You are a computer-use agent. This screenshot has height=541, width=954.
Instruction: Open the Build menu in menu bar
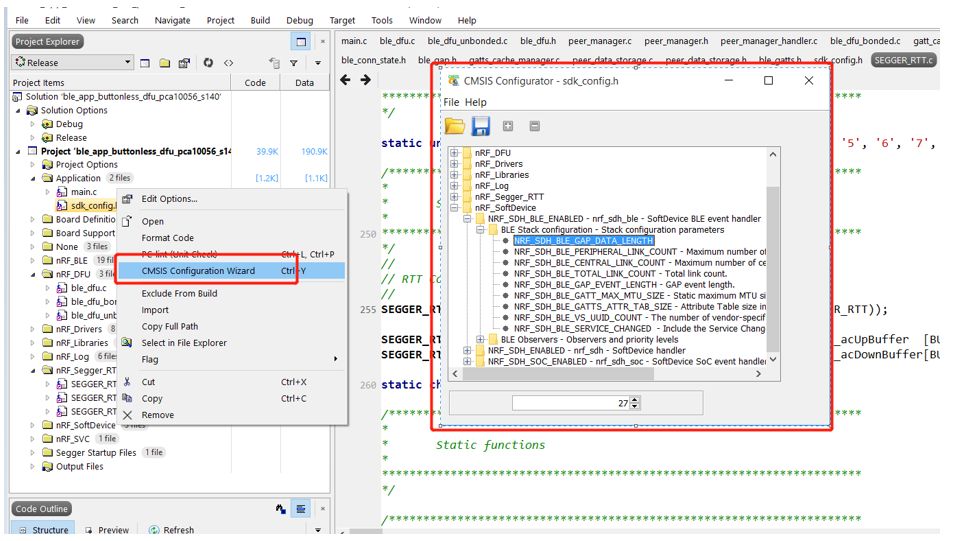tap(260, 20)
